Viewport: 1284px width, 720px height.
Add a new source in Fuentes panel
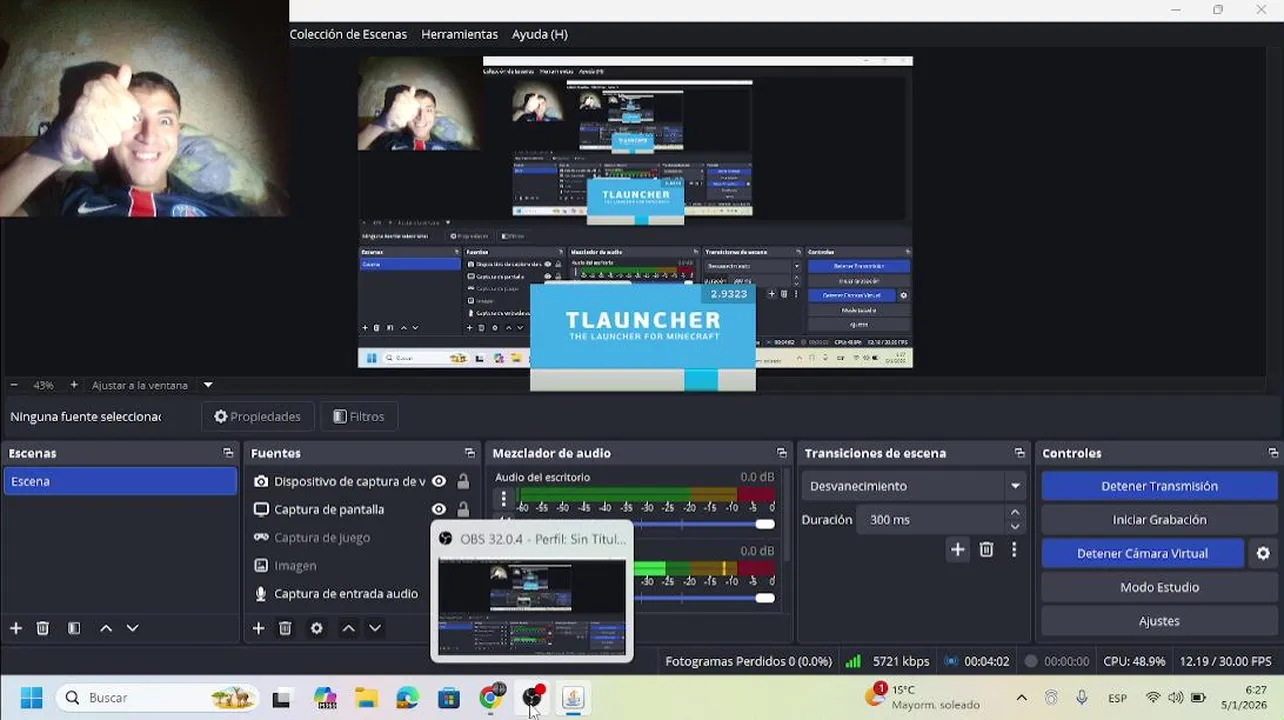[258, 628]
